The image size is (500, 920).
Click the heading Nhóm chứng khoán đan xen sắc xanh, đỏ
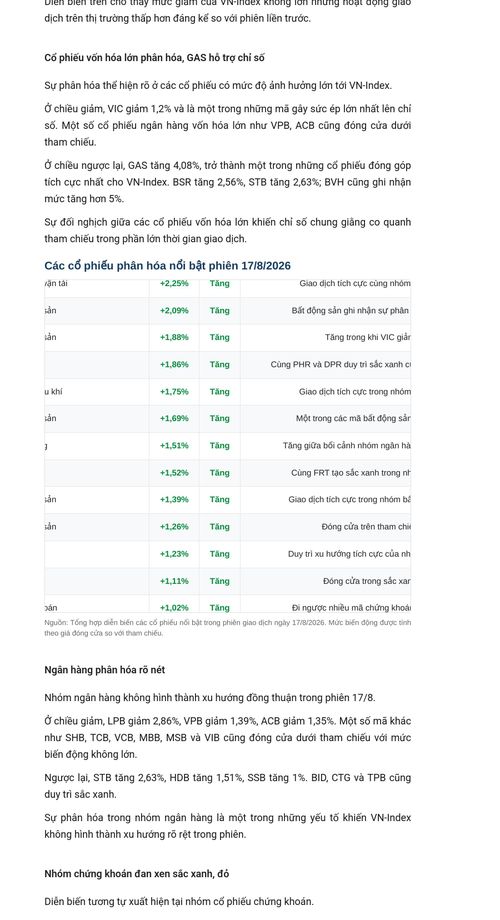137,874
